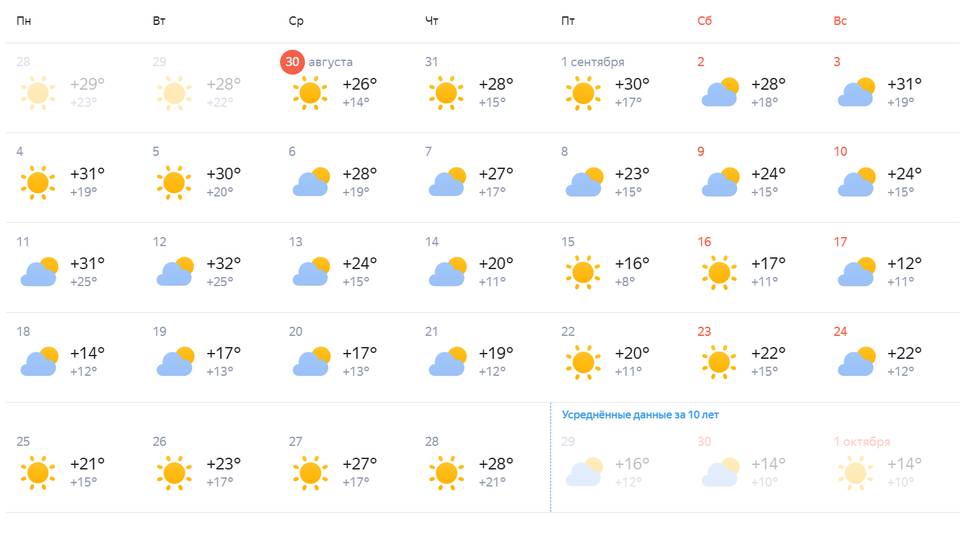
Task: Click the sun icon for August 30
Action: click(310, 93)
